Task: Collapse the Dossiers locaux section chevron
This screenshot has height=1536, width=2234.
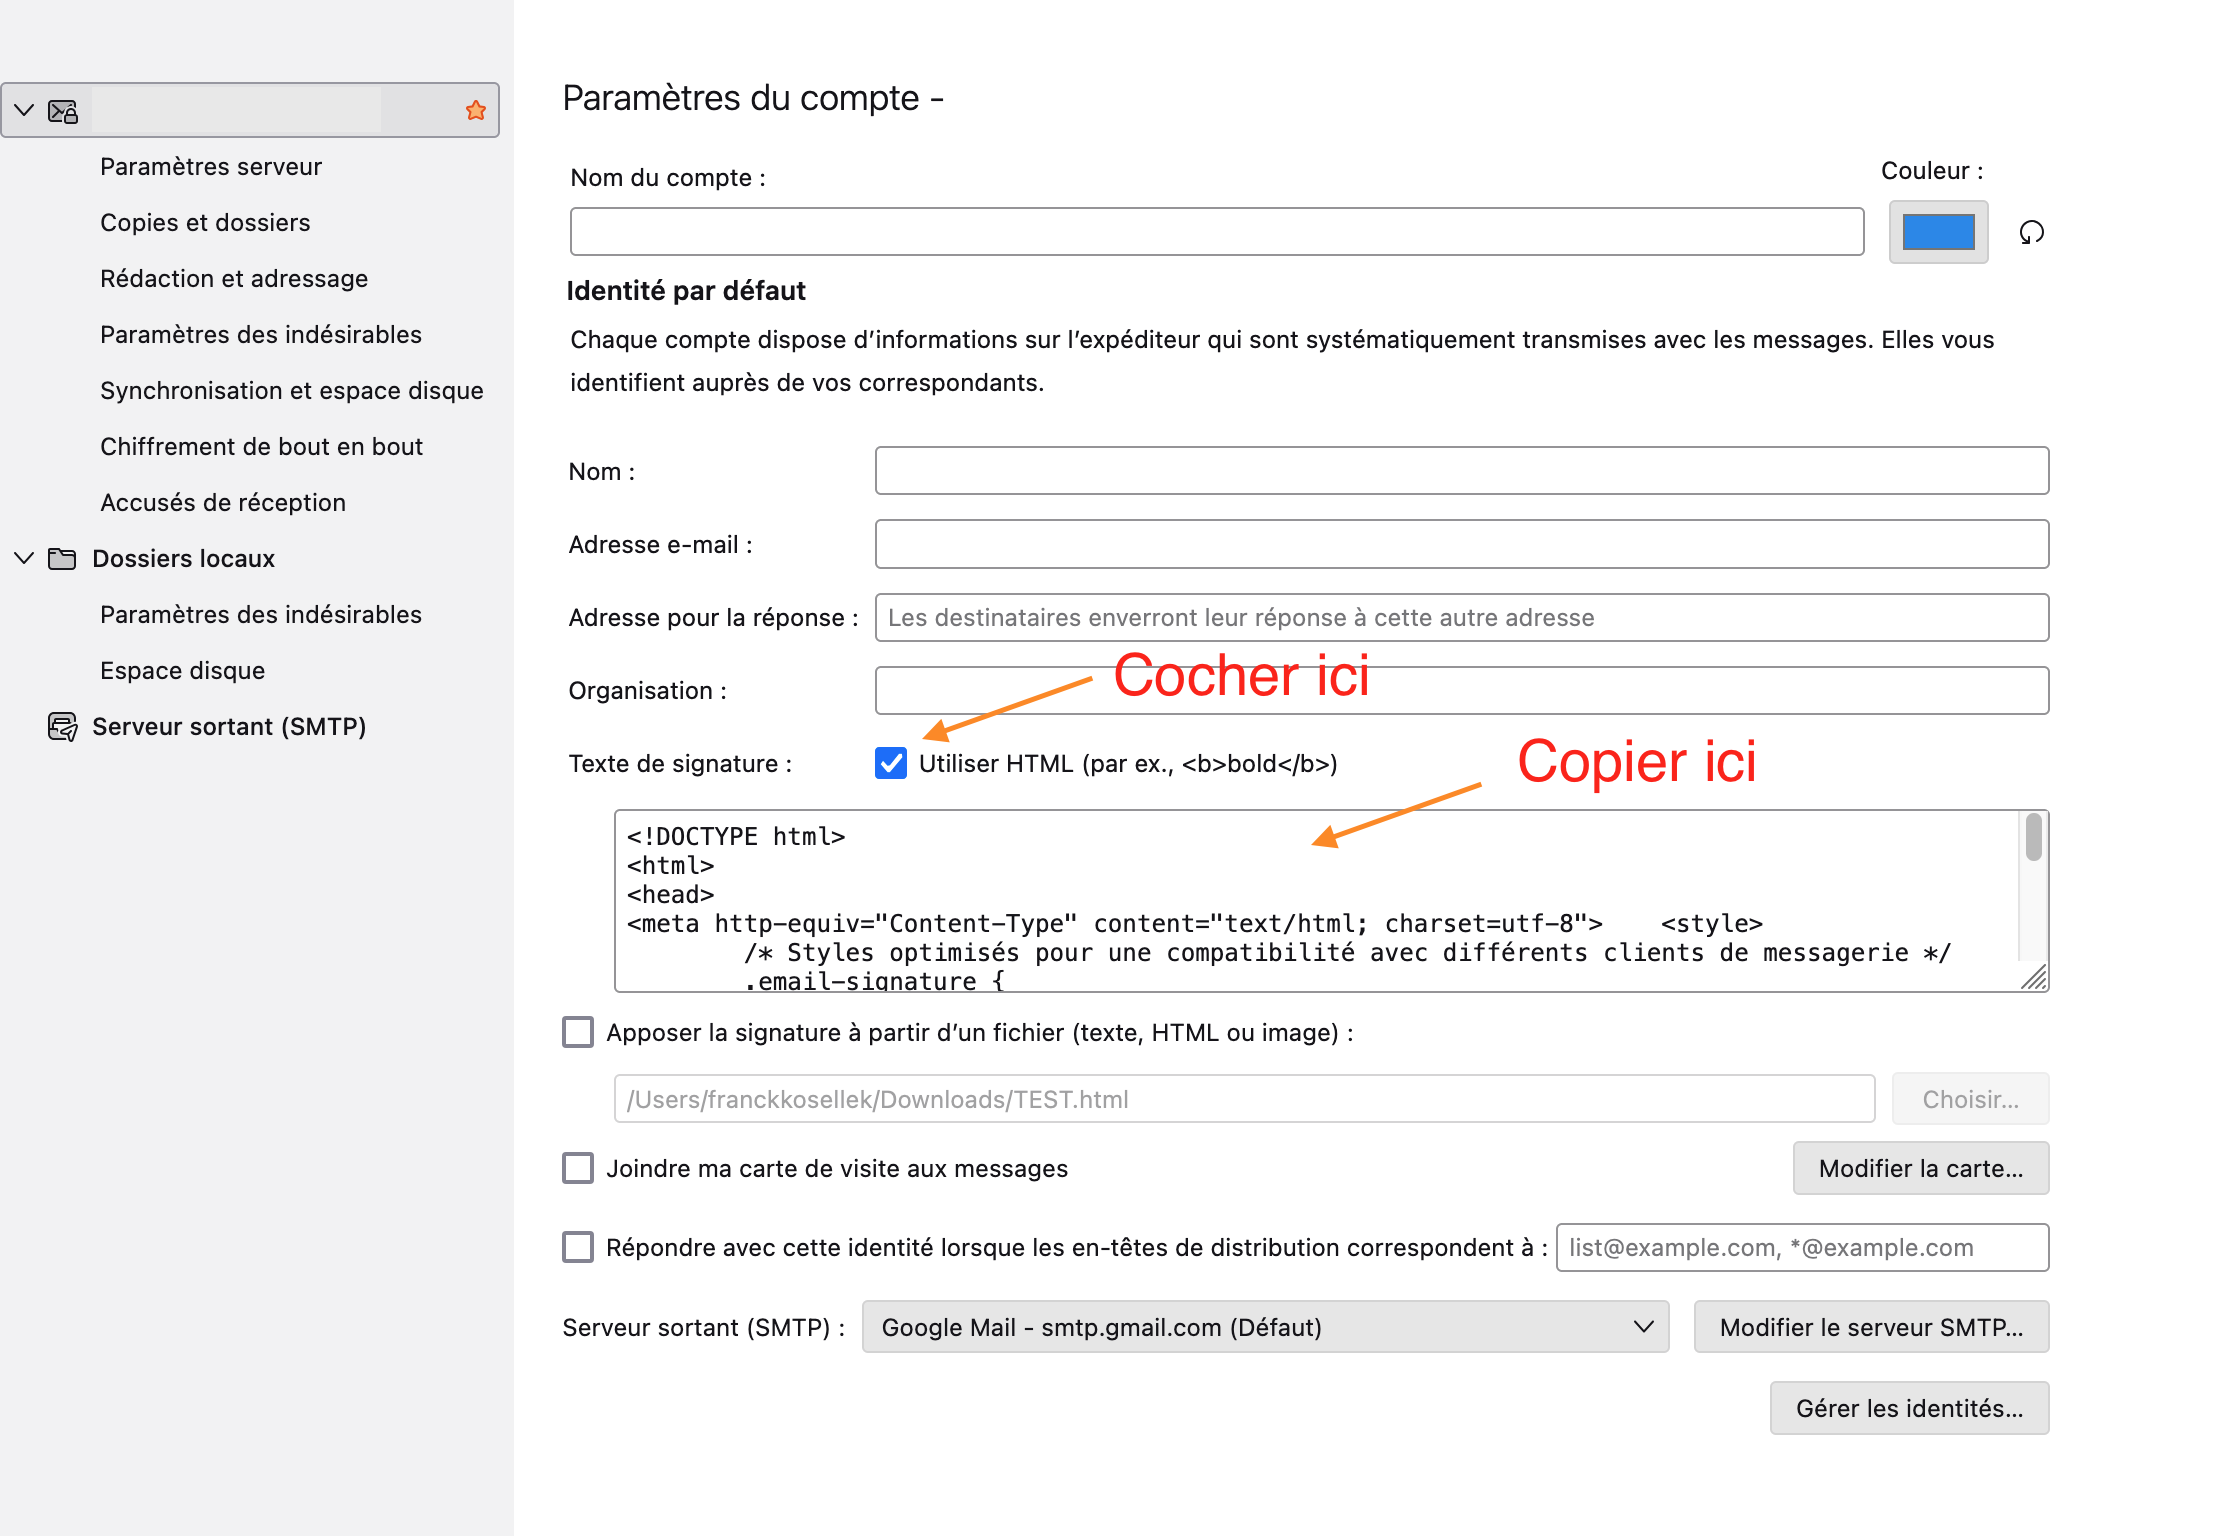Action: point(24,558)
